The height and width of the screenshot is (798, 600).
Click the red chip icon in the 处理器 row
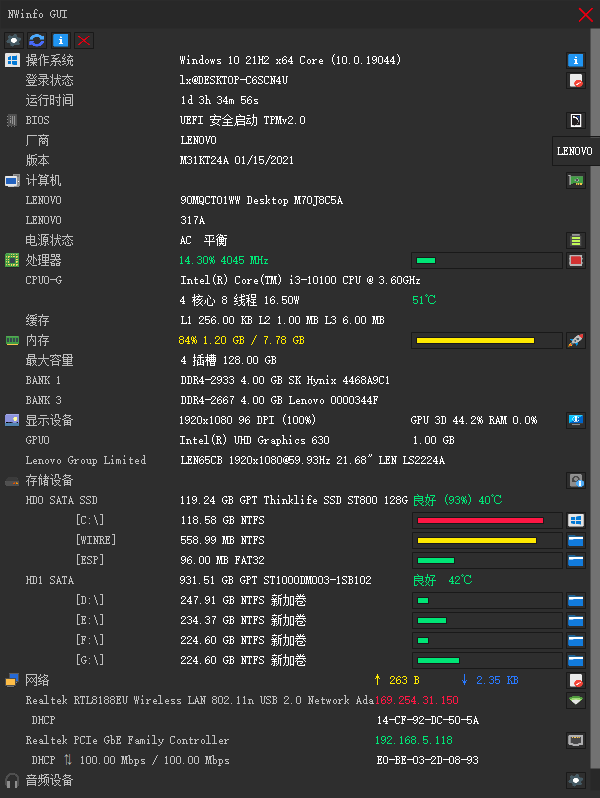(576, 261)
